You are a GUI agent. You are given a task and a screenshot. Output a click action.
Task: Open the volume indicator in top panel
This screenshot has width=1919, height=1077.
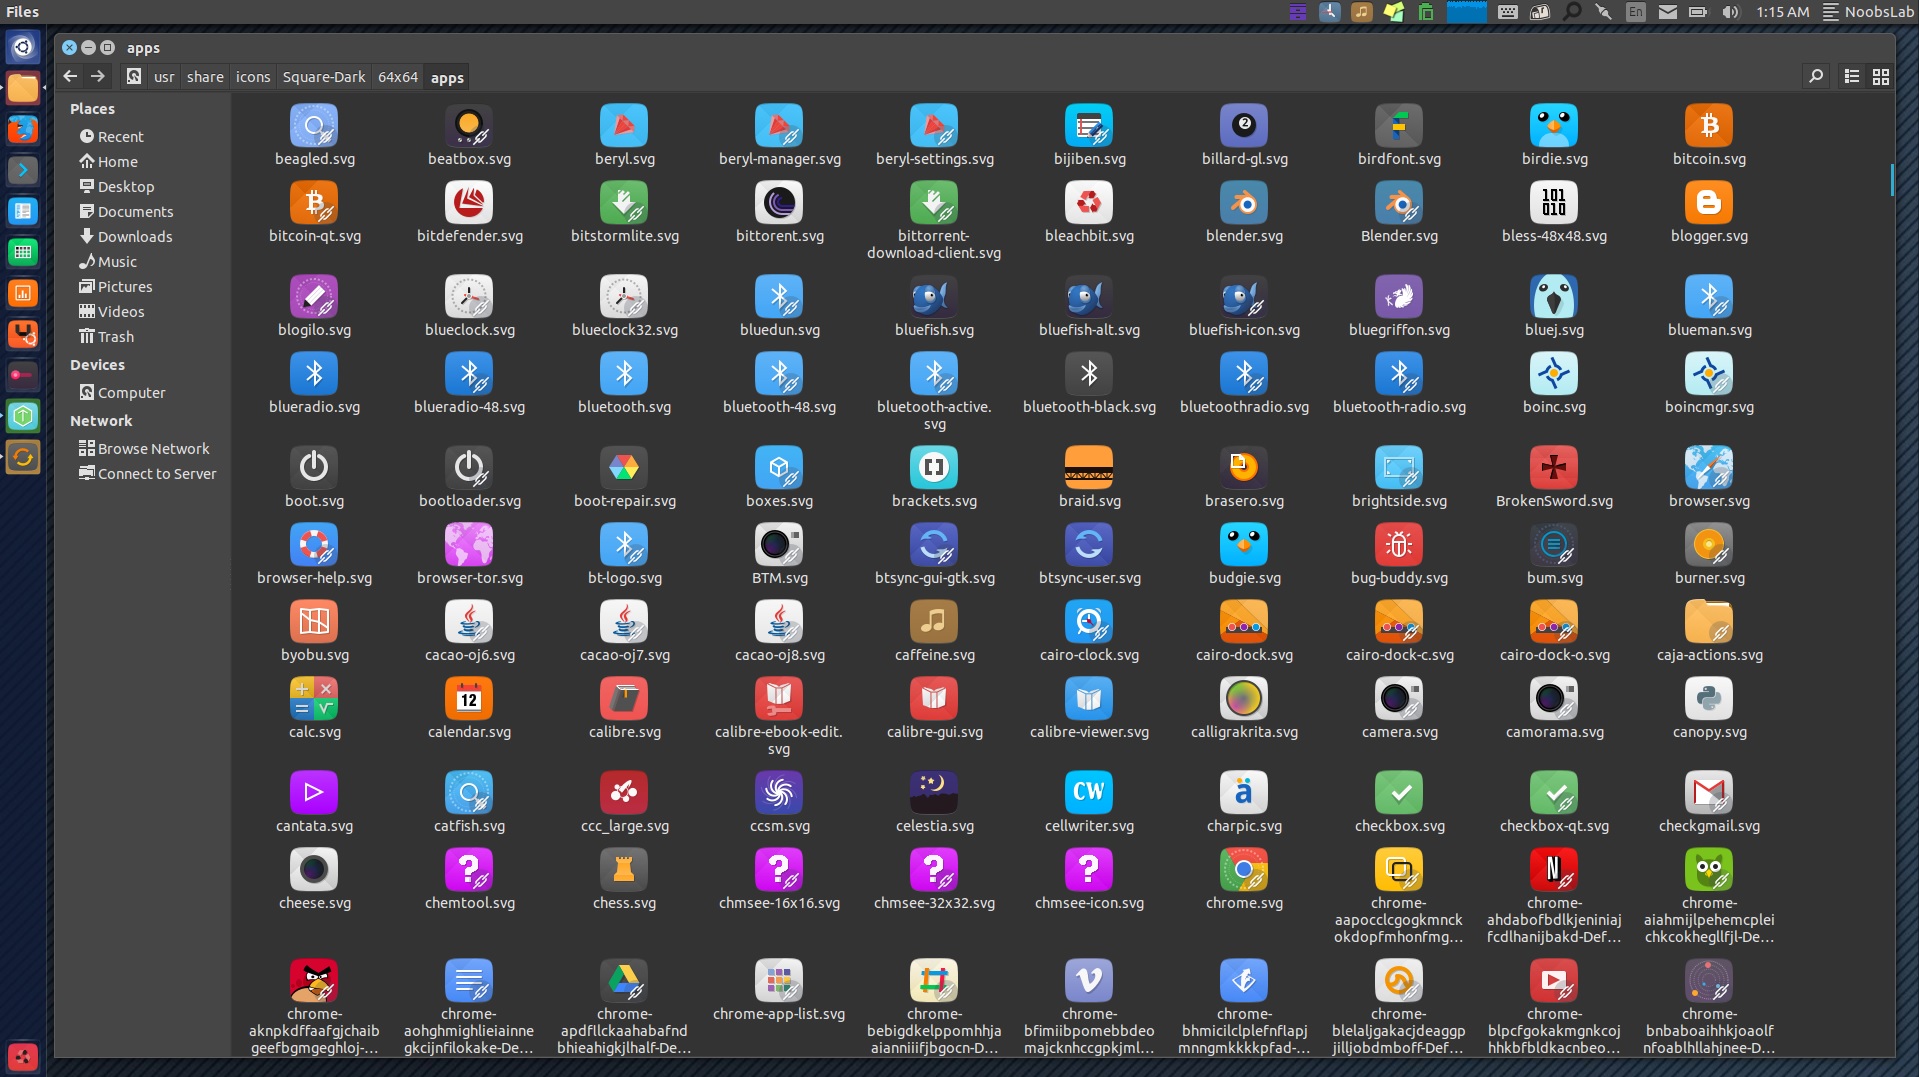tap(1731, 12)
